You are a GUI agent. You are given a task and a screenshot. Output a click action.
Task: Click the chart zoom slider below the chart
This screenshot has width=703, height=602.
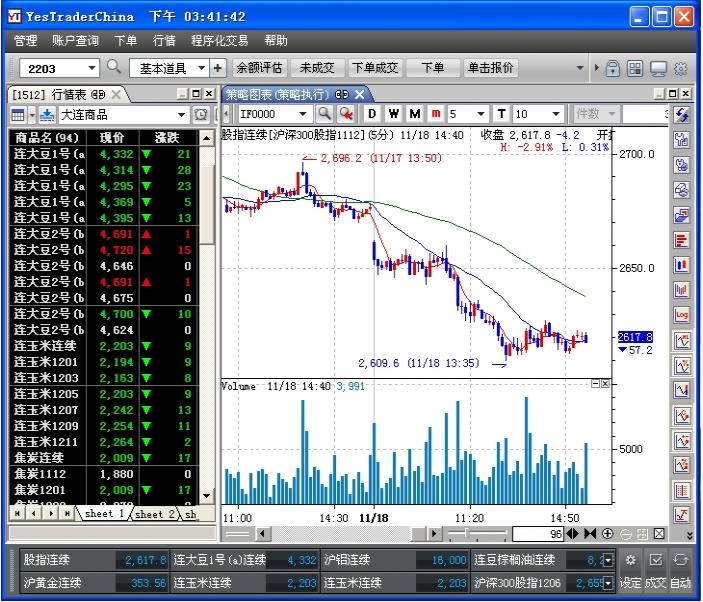tap(477, 533)
